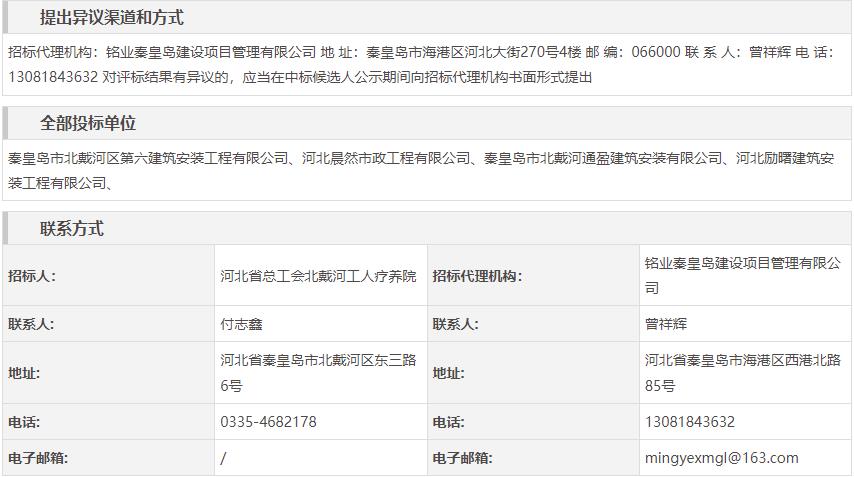Click 13081843632 in the contact table

(690, 422)
